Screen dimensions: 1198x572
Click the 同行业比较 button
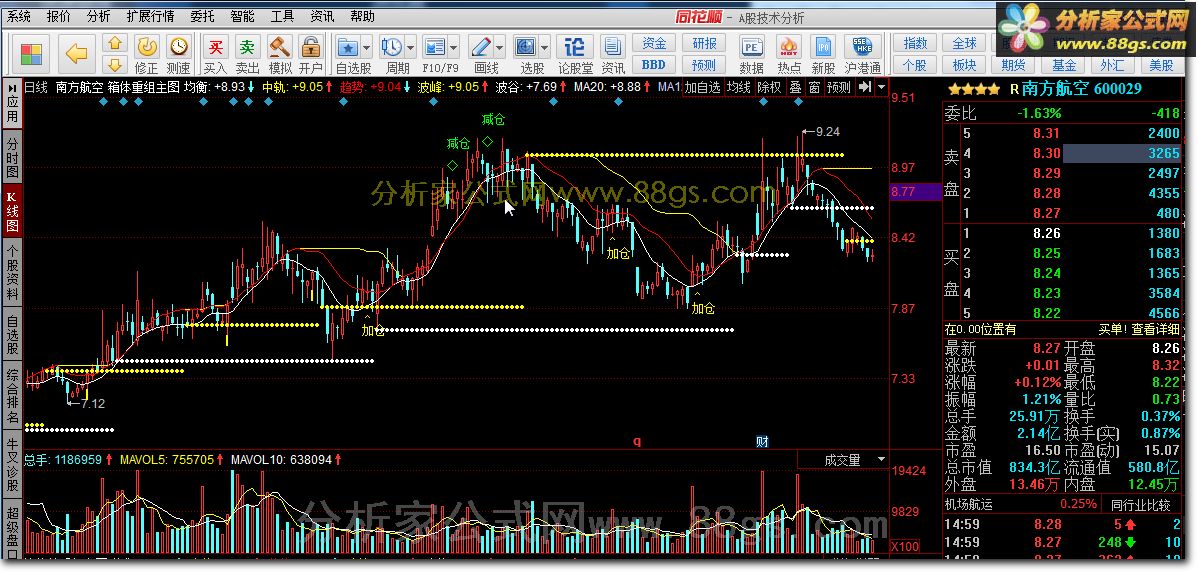click(x=1141, y=504)
